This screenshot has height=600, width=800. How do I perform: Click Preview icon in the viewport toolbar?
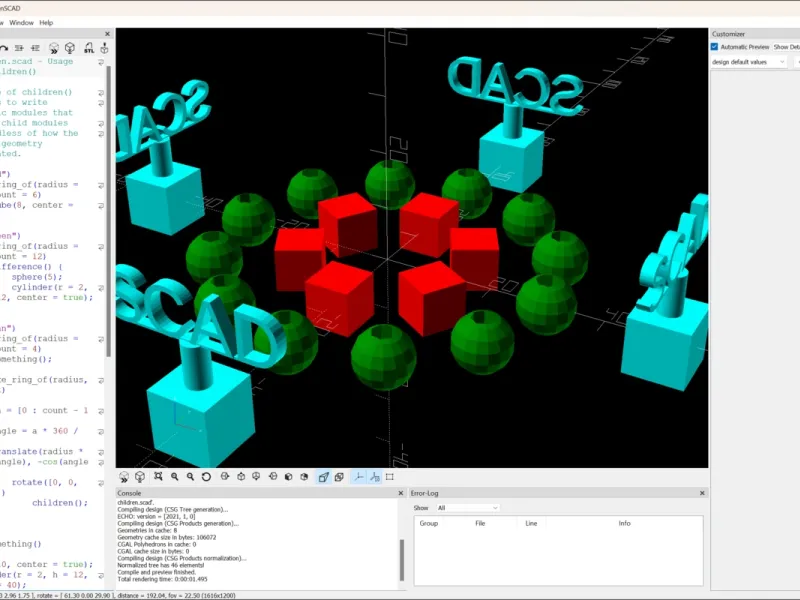(x=124, y=477)
